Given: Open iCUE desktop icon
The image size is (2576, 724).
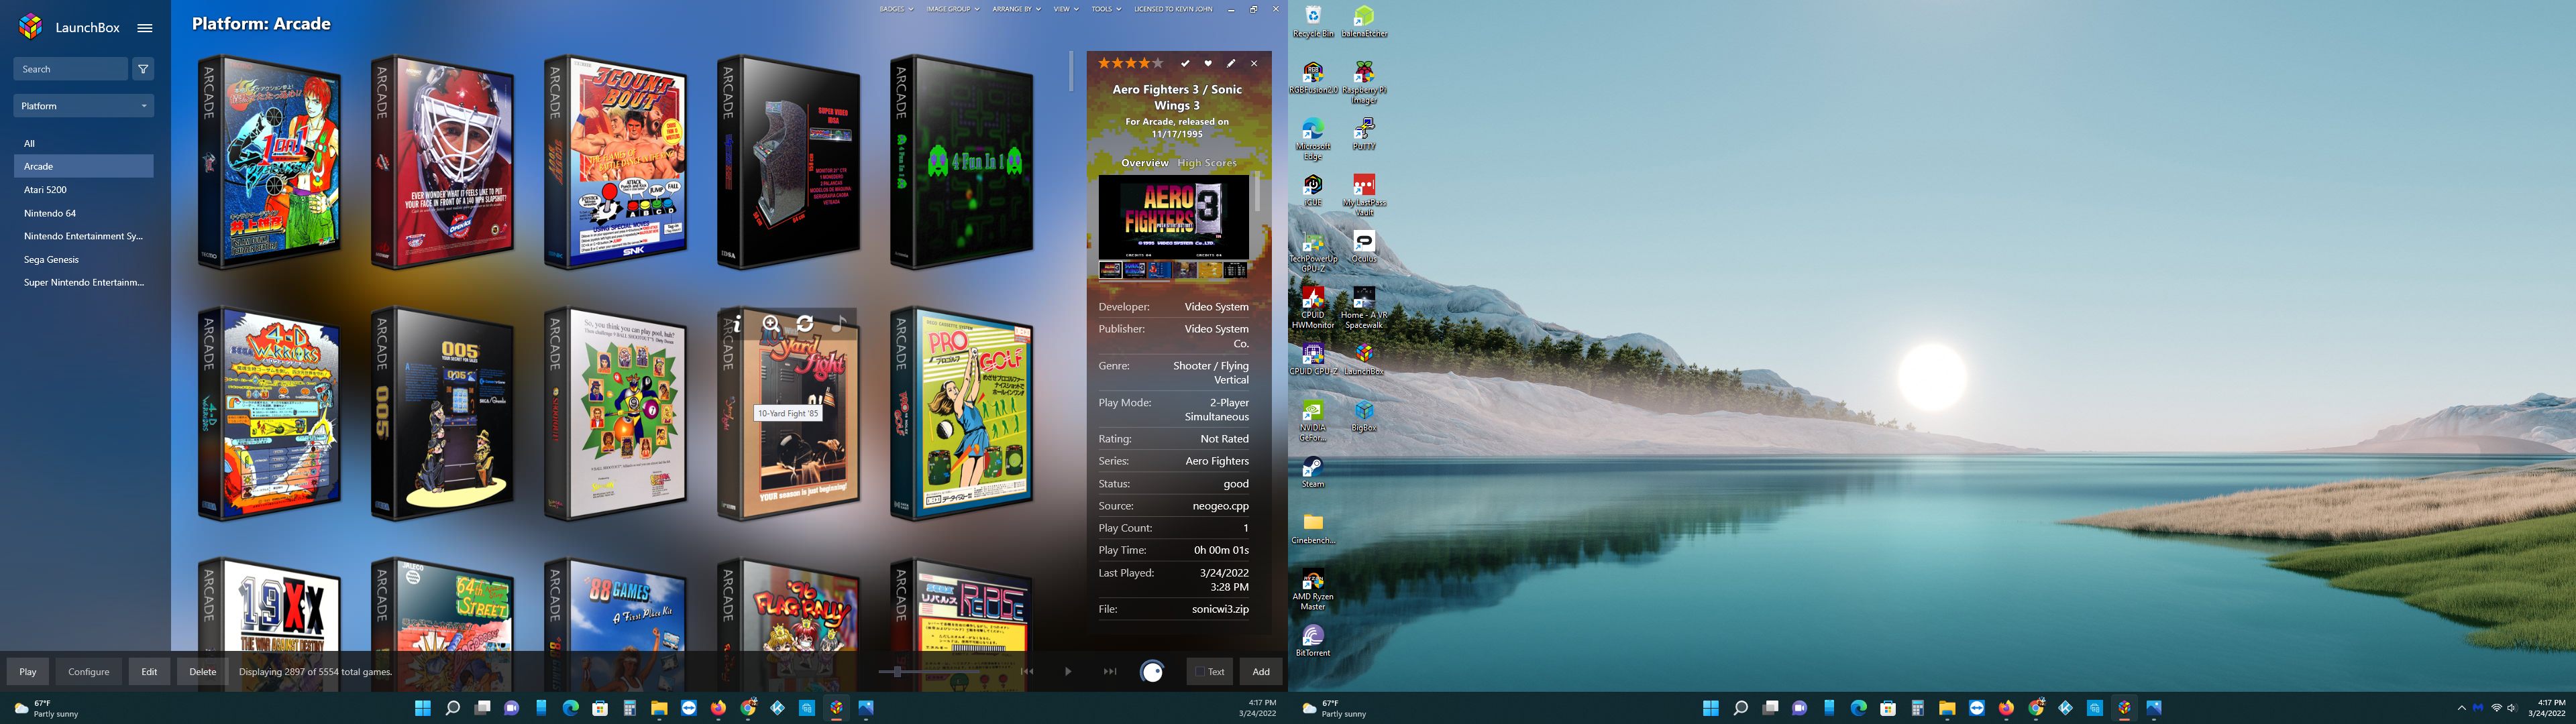Looking at the screenshot, I should (x=1313, y=190).
